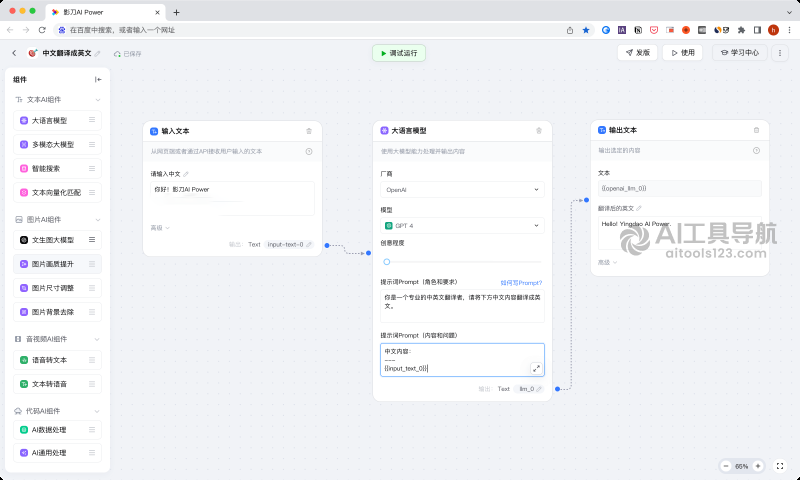Delete the 输入文本 node with trash icon
This screenshot has height=480, width=800.
[x=309, y=131]
